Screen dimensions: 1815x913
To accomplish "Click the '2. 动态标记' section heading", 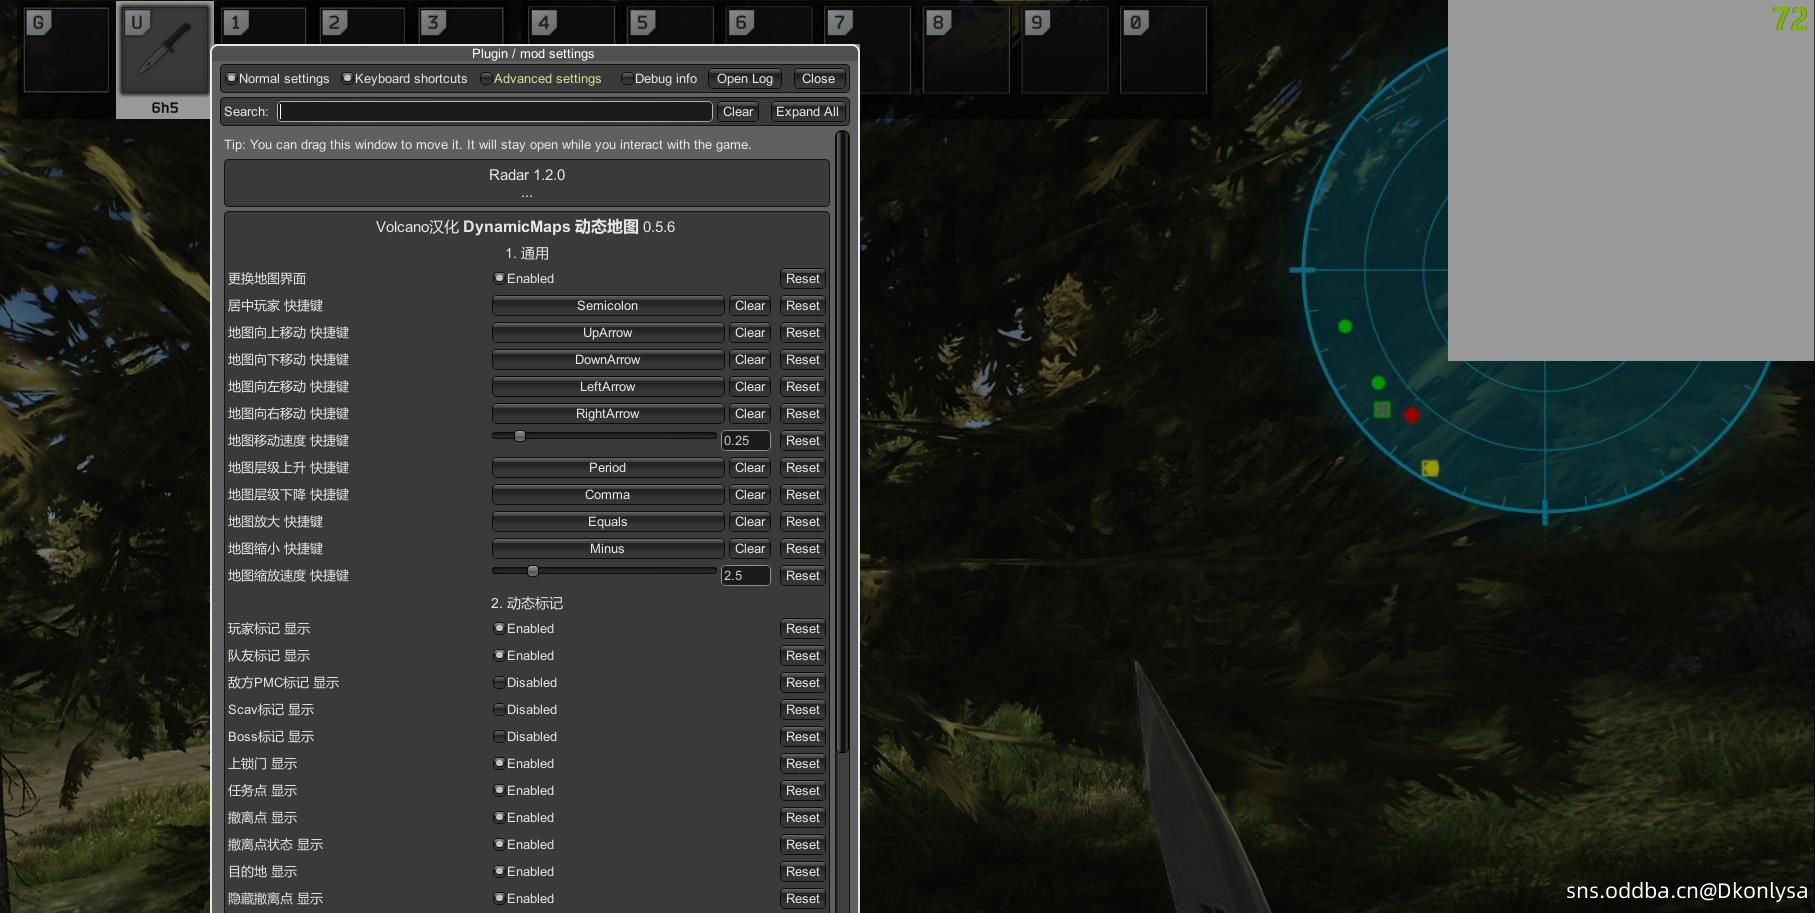I will [x=527, y=604].
